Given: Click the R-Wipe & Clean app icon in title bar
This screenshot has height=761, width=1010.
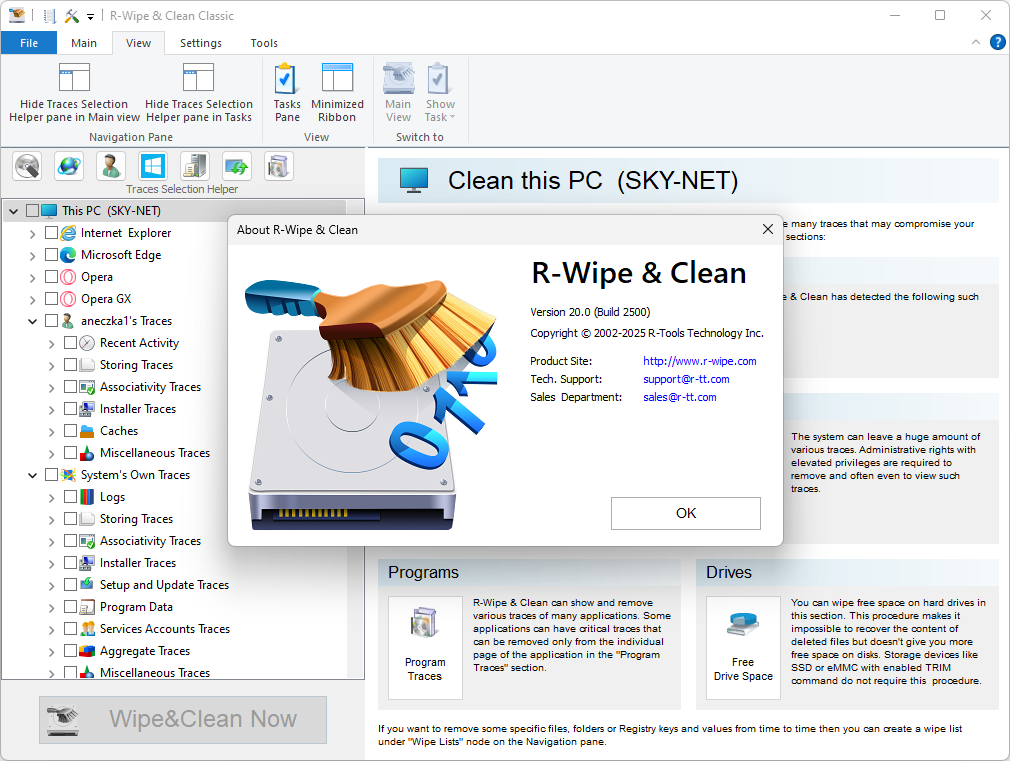Looking at the screenshot, I should point(17,15).
